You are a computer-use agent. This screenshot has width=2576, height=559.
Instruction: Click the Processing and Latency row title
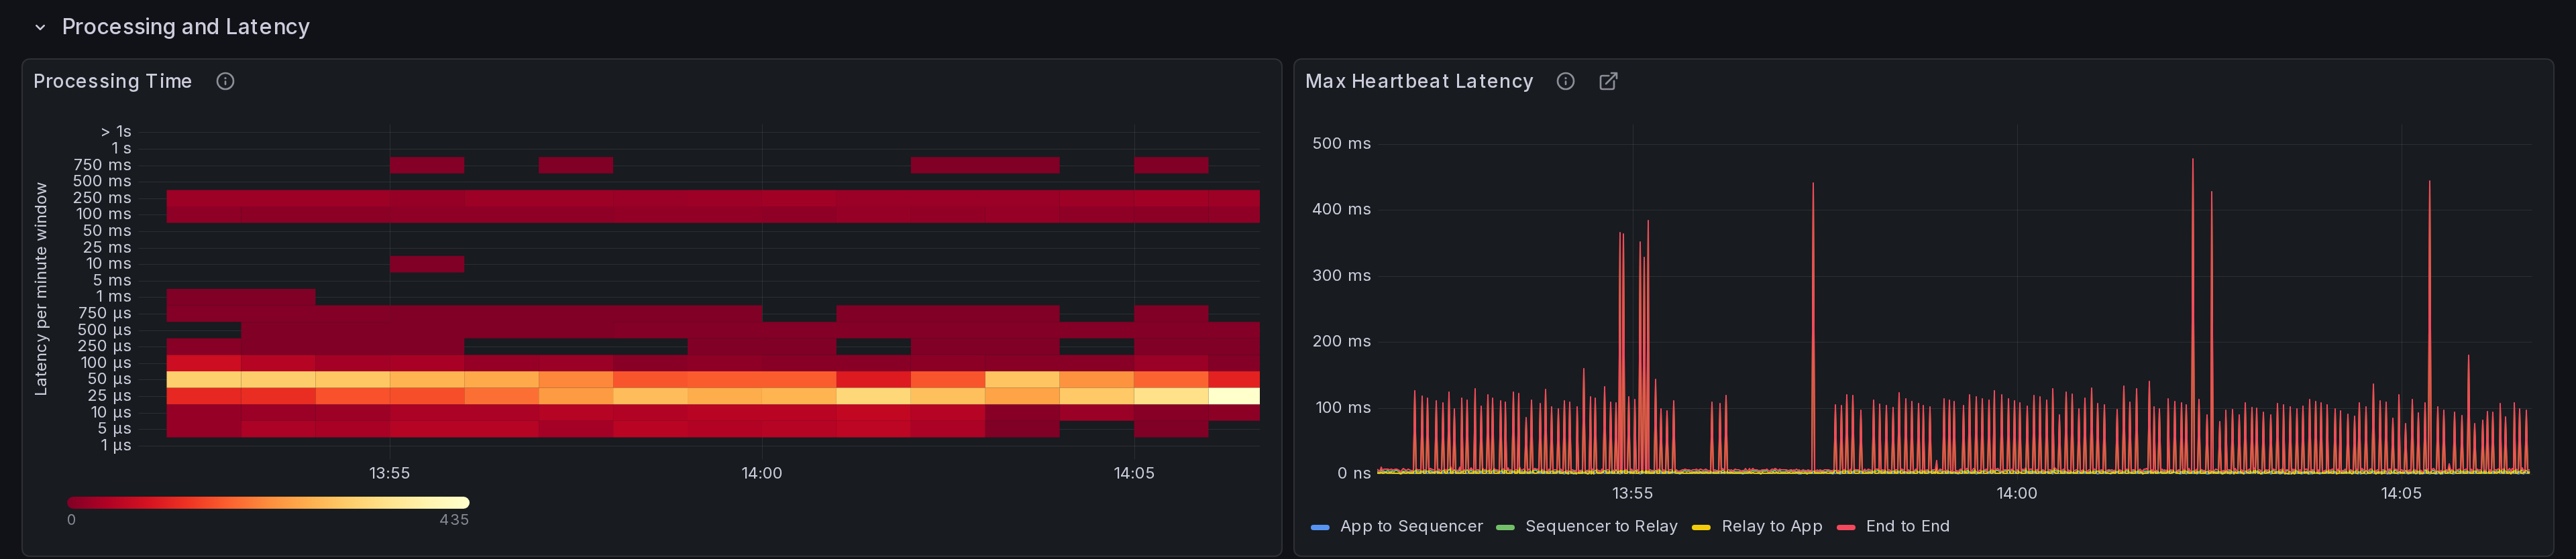click(186, 27)
